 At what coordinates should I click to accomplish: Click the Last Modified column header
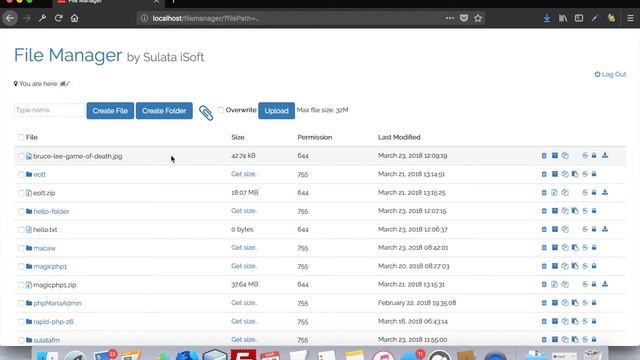[x=399, y=137]
